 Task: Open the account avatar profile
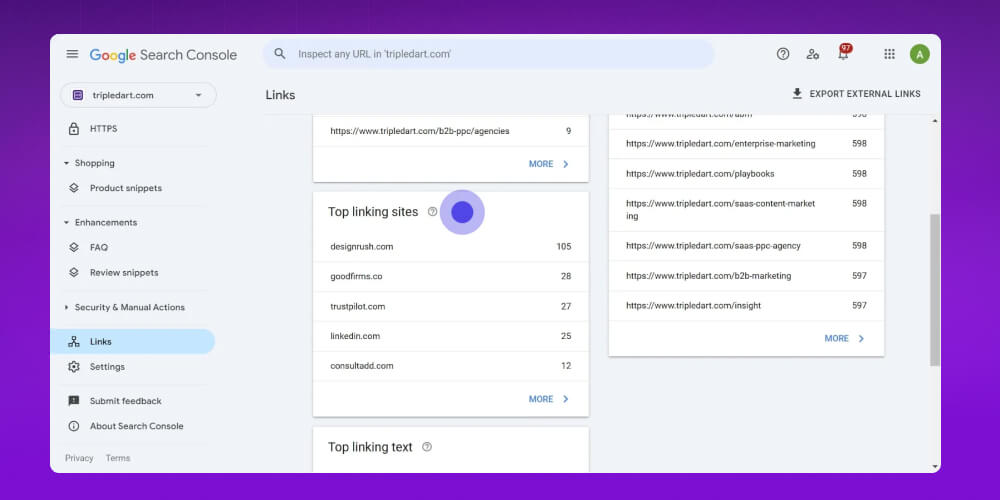click(920, 54)
